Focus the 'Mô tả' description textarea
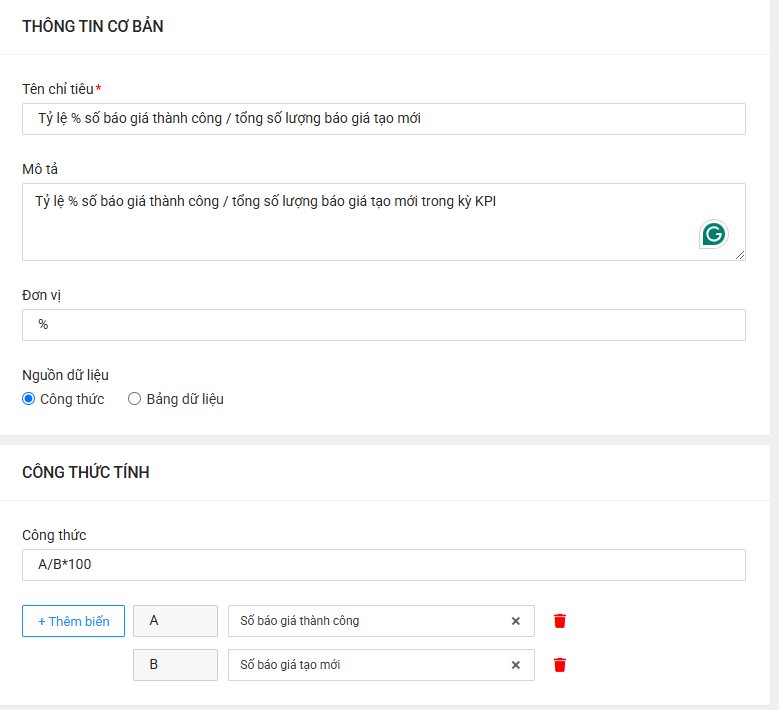The image size is (779, 710). click(x=384, y=222)
